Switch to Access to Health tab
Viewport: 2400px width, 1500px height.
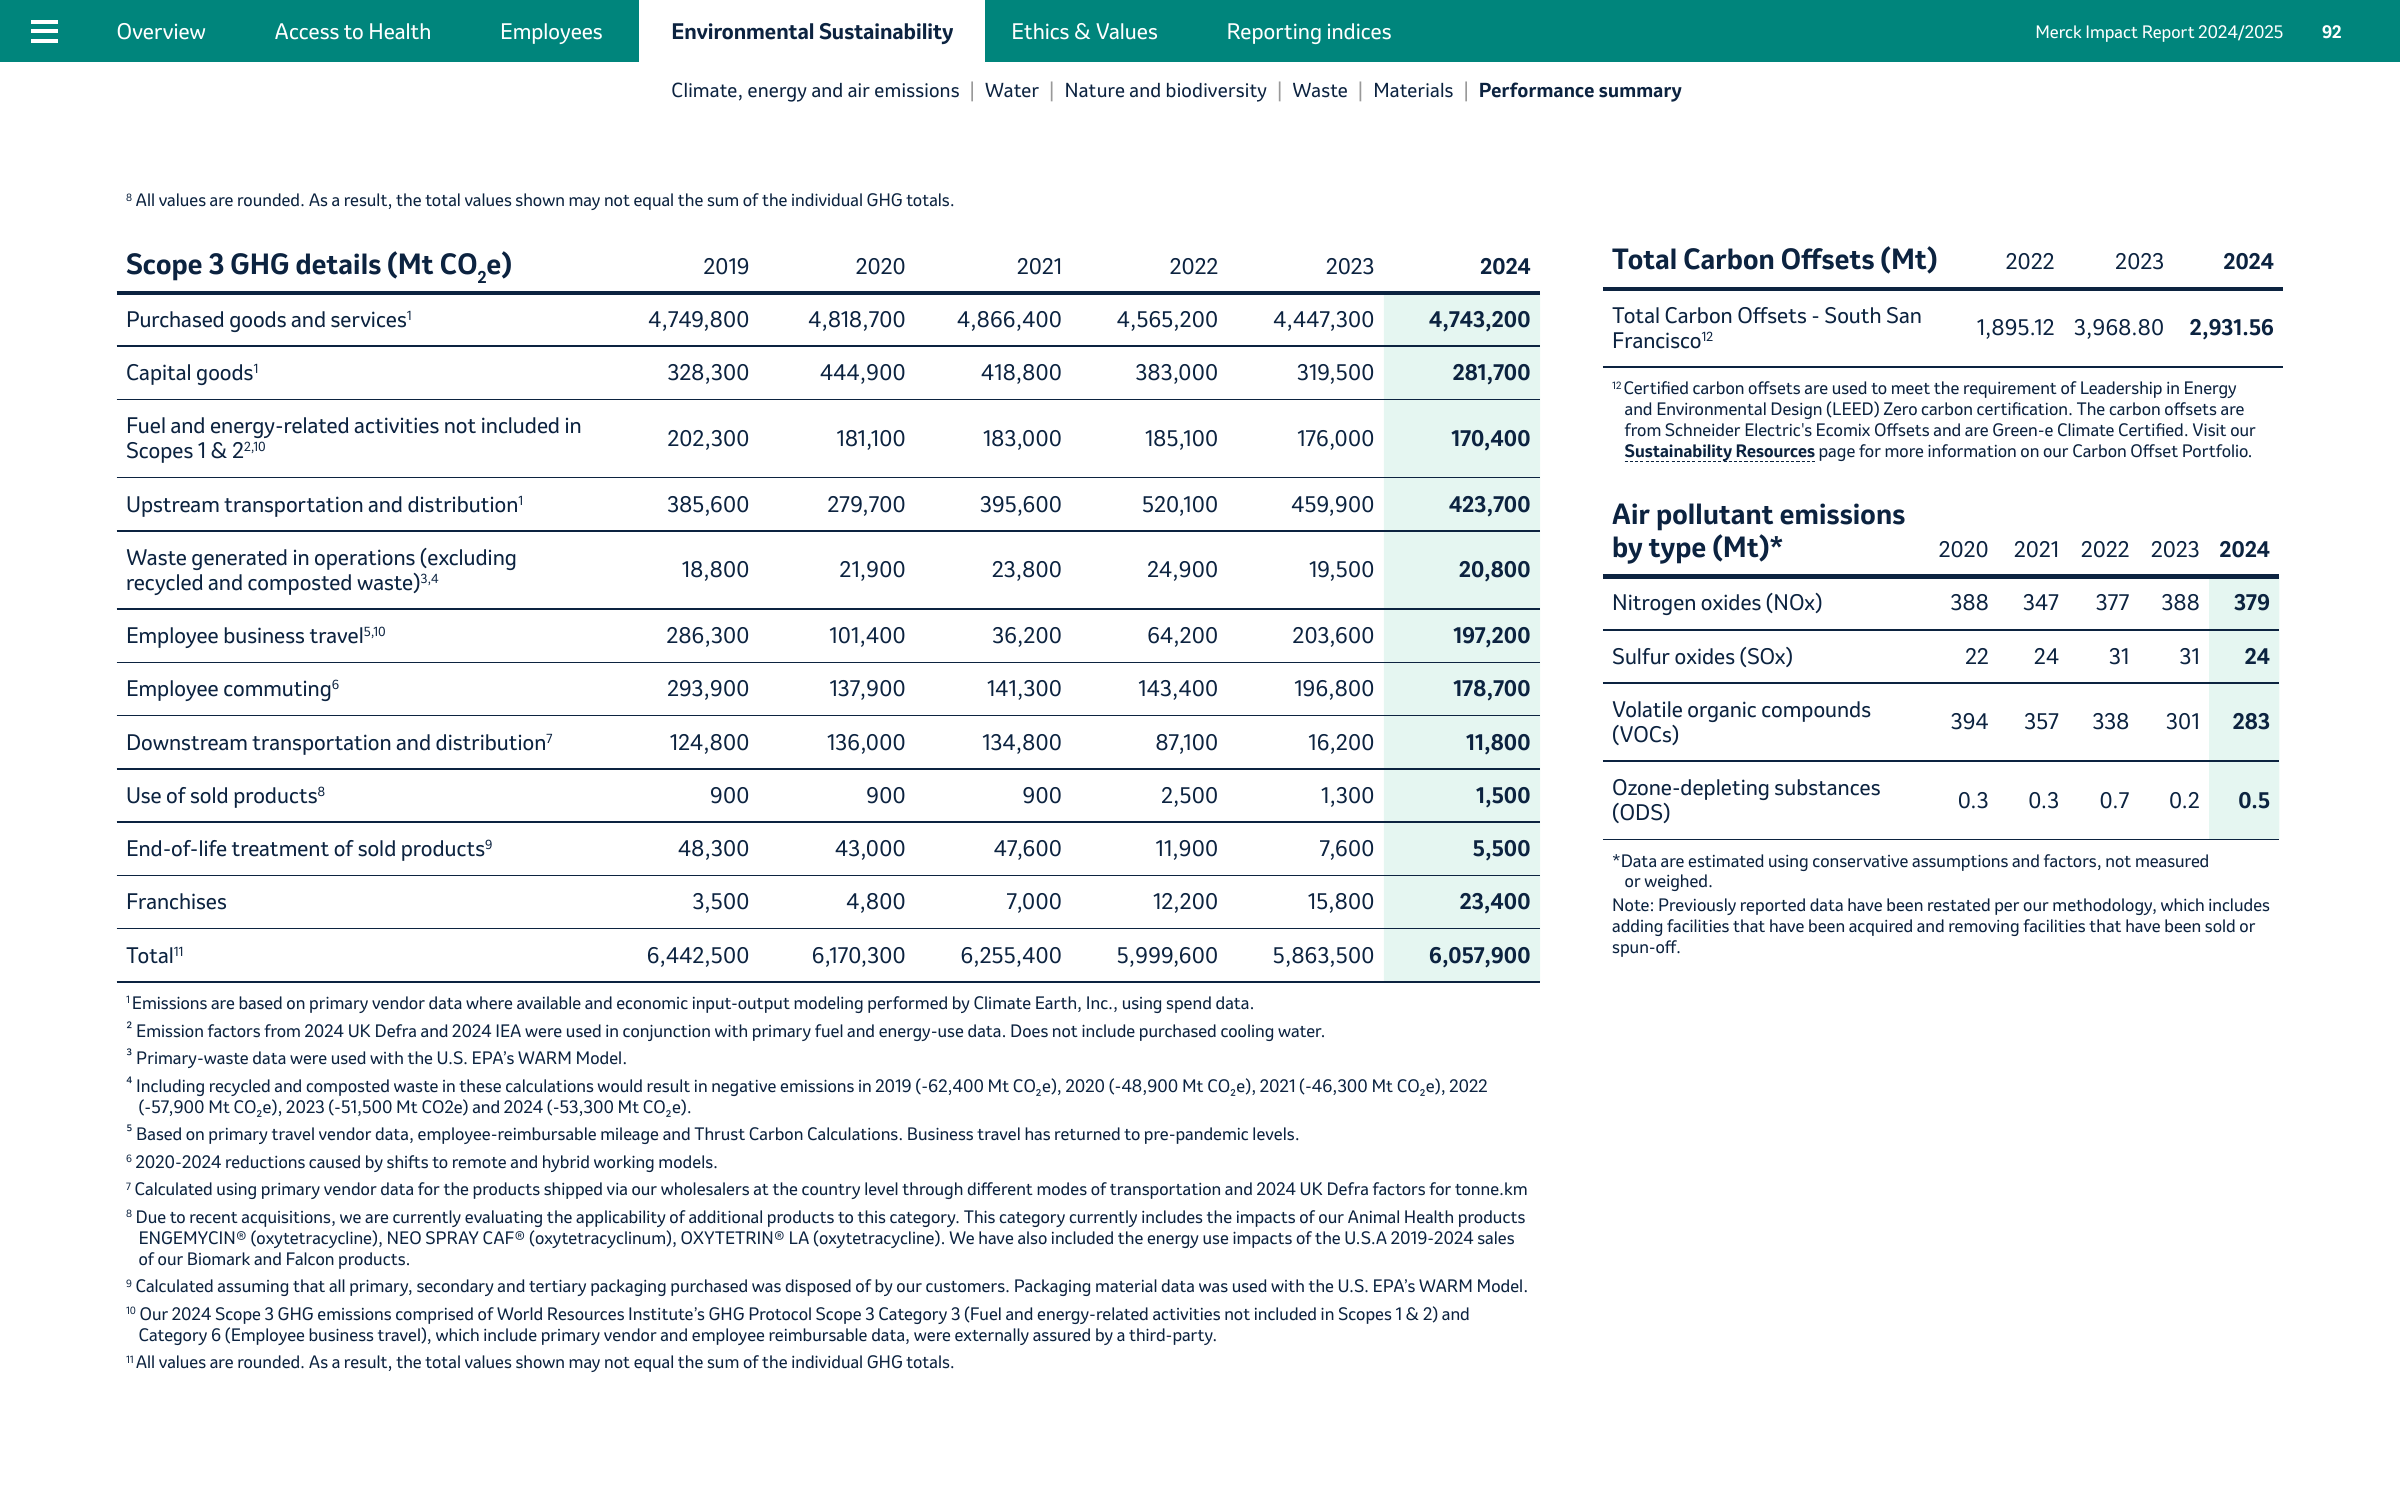coord(352,31)
